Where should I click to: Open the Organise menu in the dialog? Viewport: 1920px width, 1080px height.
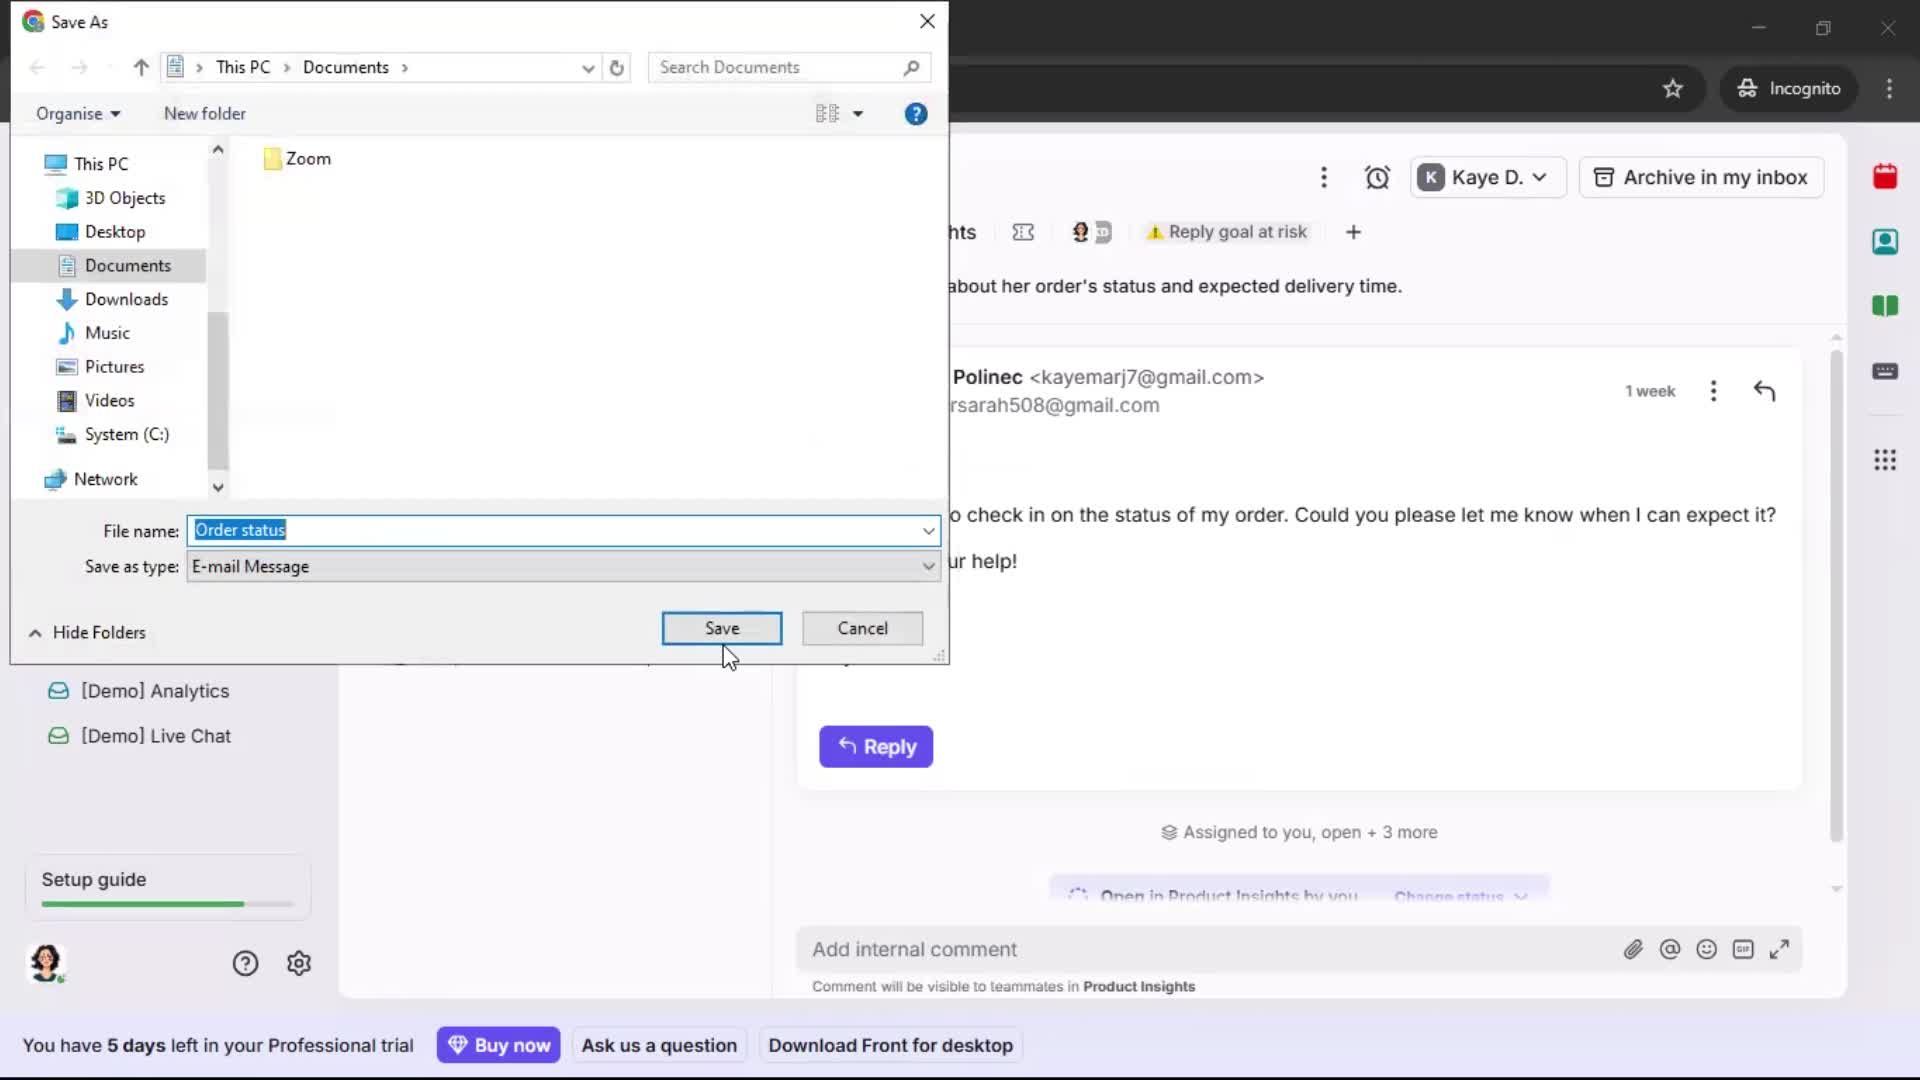tap(77, 113)
